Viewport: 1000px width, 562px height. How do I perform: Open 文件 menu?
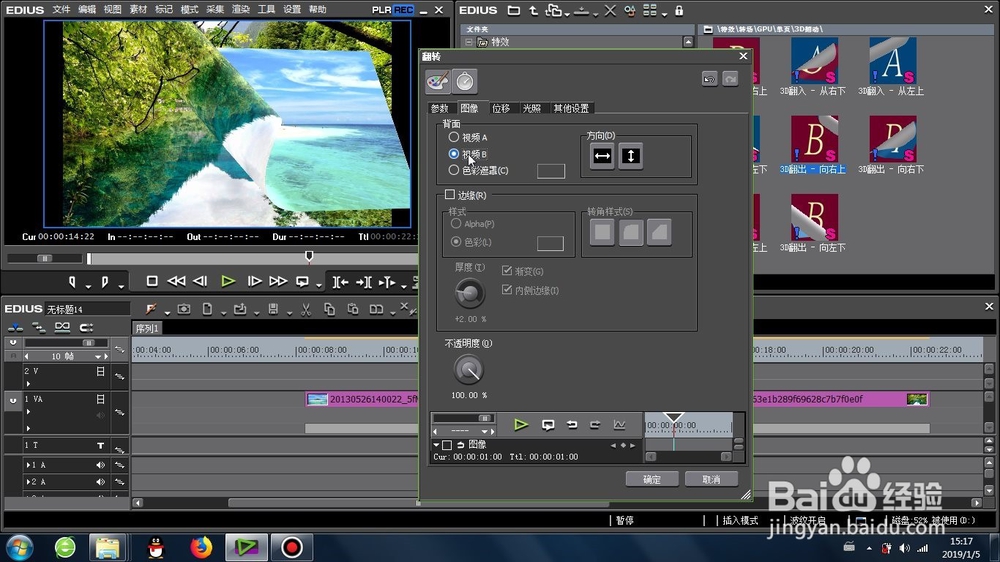point(61,10)
